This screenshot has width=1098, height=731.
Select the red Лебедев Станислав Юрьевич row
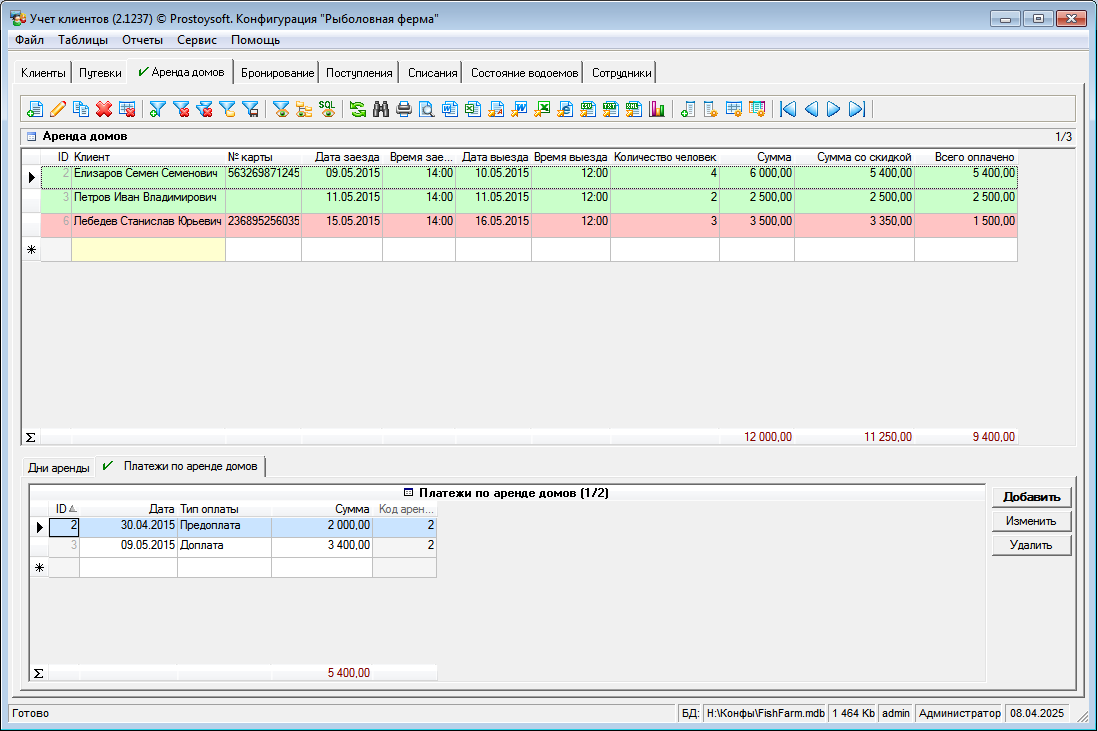click(x=146, y=222)
